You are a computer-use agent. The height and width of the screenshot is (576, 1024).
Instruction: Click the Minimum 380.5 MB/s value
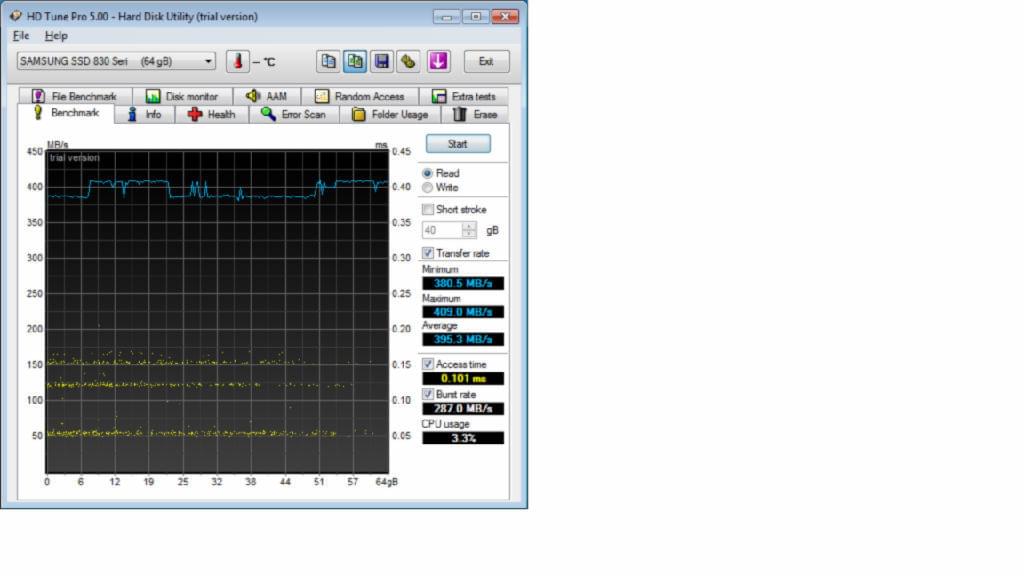463,283
